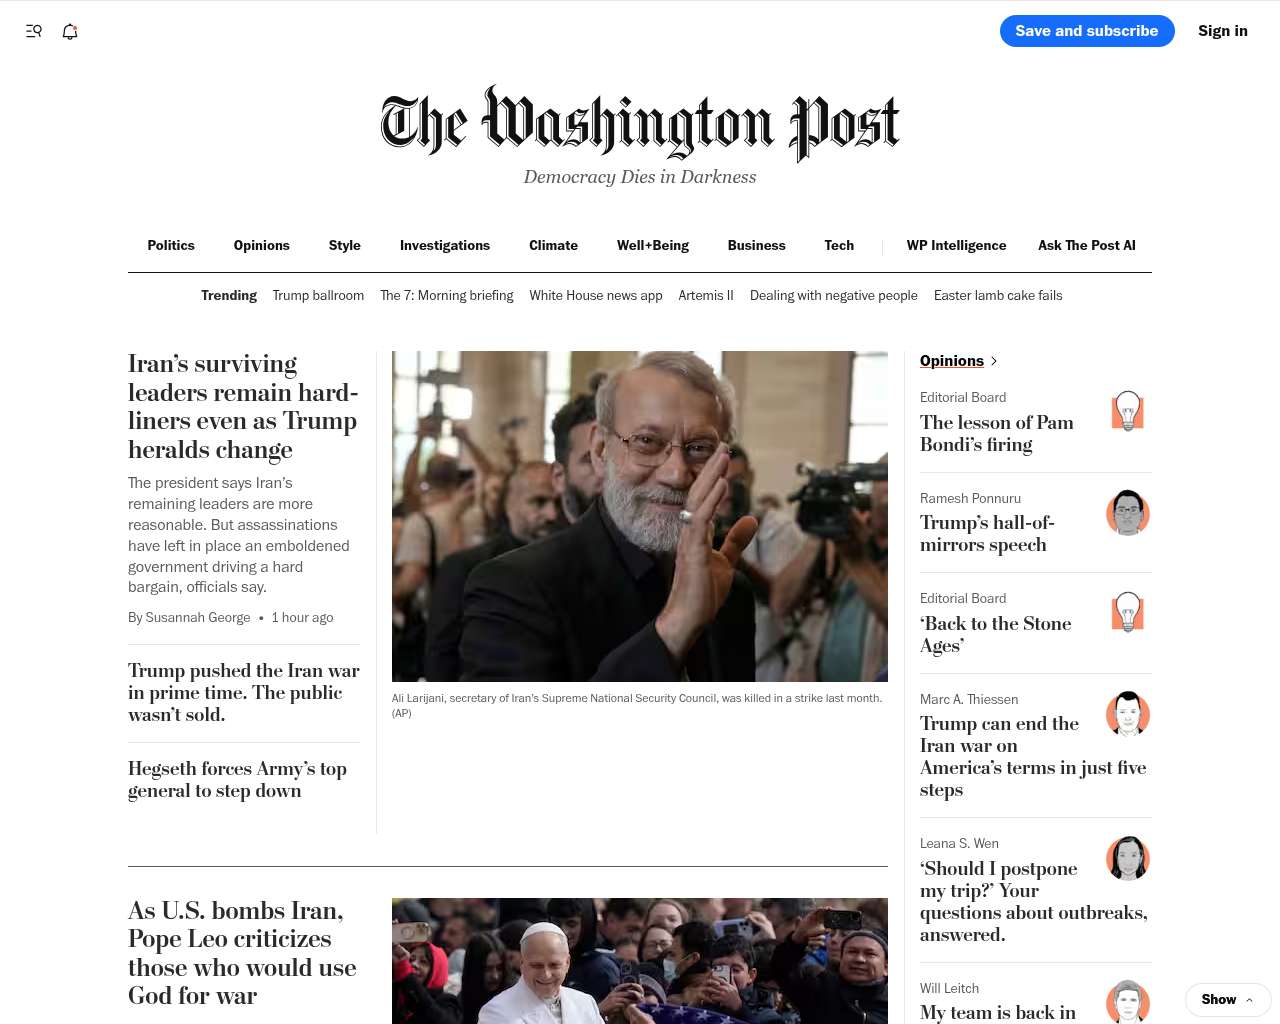Open Opinions section via chevron arrow
Viewport: 1280px width, 1024px height.
coord(993,361)
